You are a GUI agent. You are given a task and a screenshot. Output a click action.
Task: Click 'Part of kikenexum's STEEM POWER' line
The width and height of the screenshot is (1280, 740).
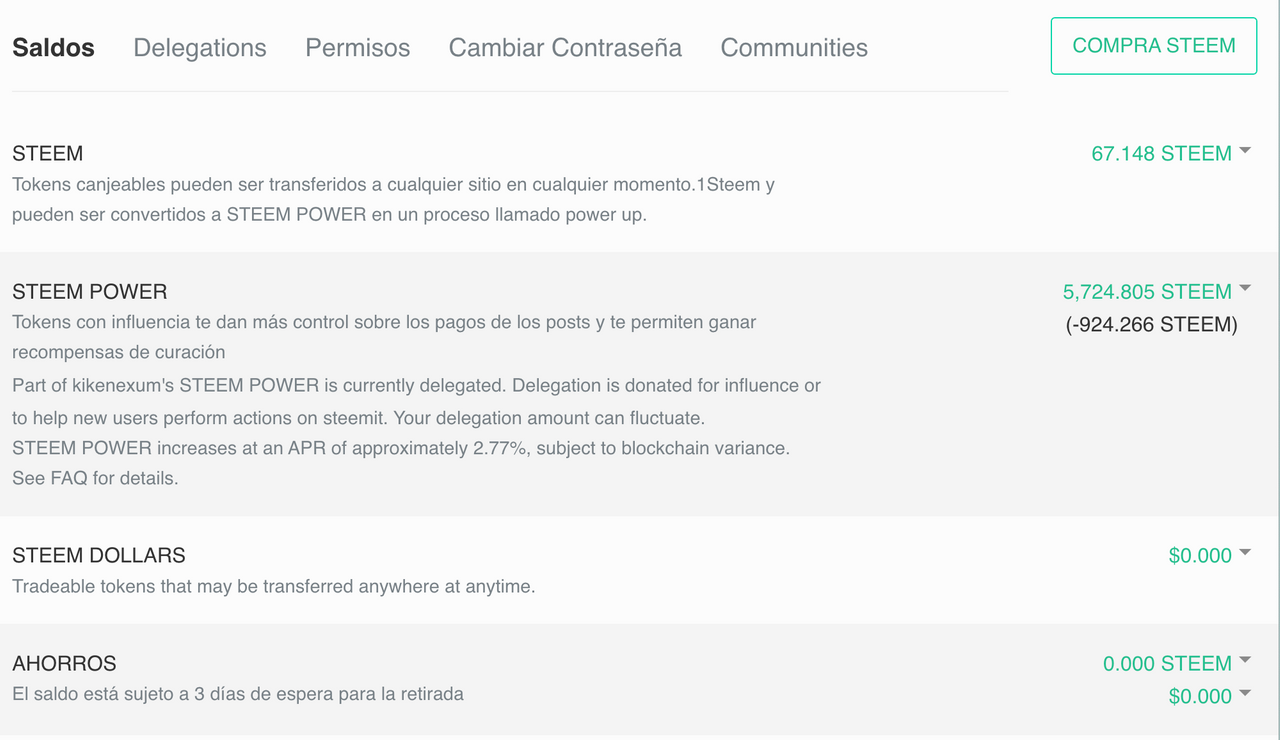coord(416,385)
